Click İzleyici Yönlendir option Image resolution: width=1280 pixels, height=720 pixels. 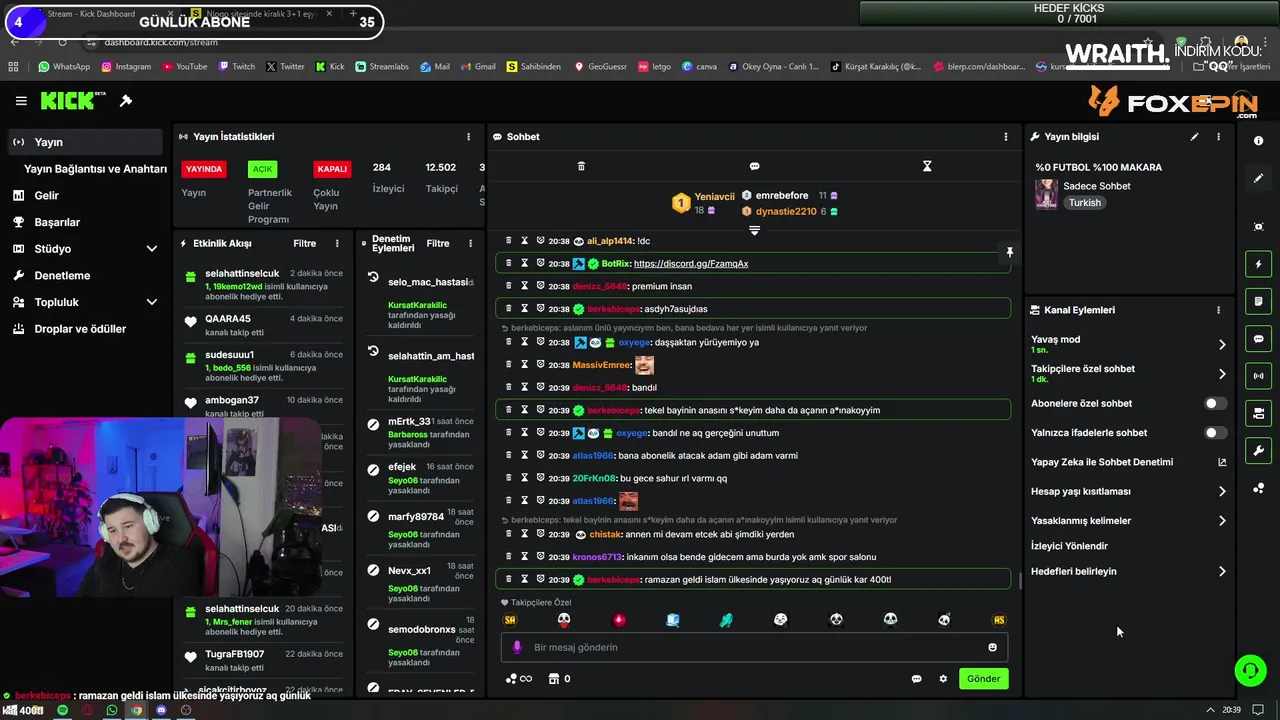click(1069, 546)
